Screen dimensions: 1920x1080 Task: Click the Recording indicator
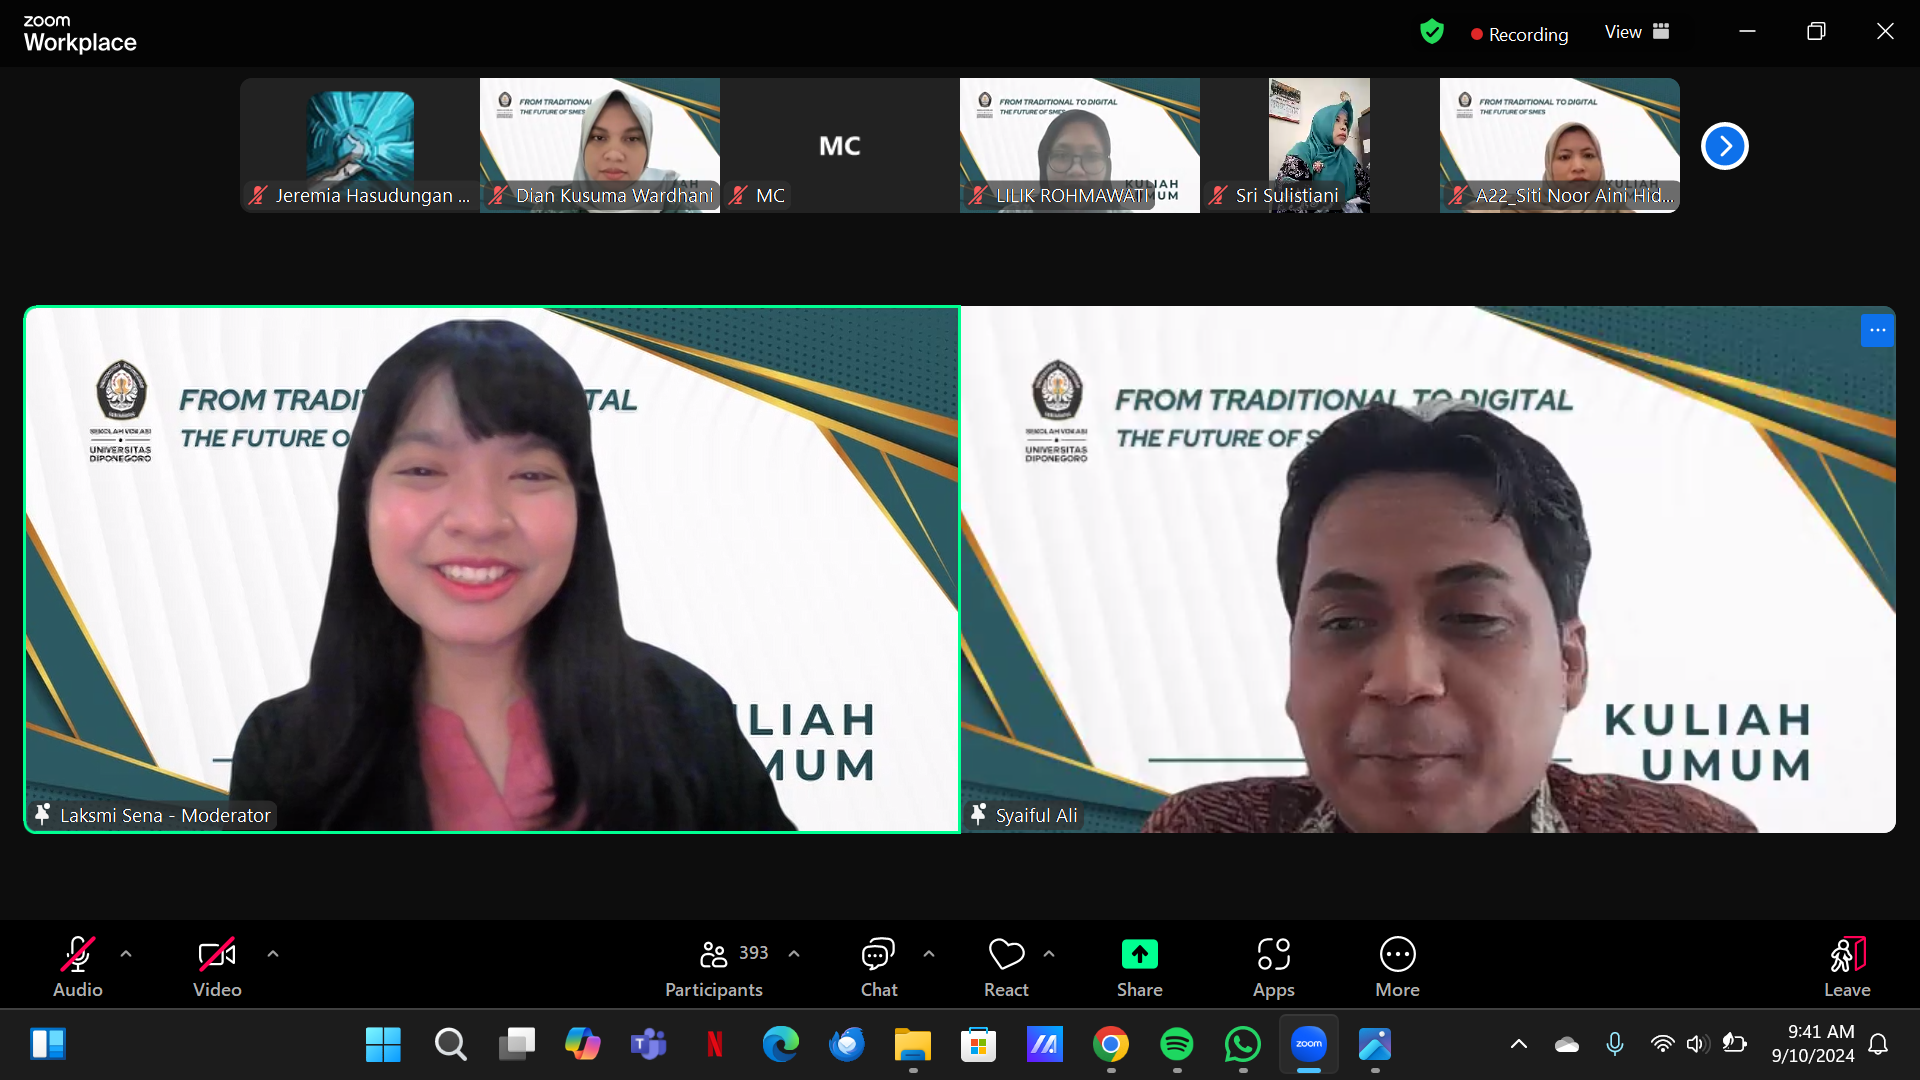1519,34
